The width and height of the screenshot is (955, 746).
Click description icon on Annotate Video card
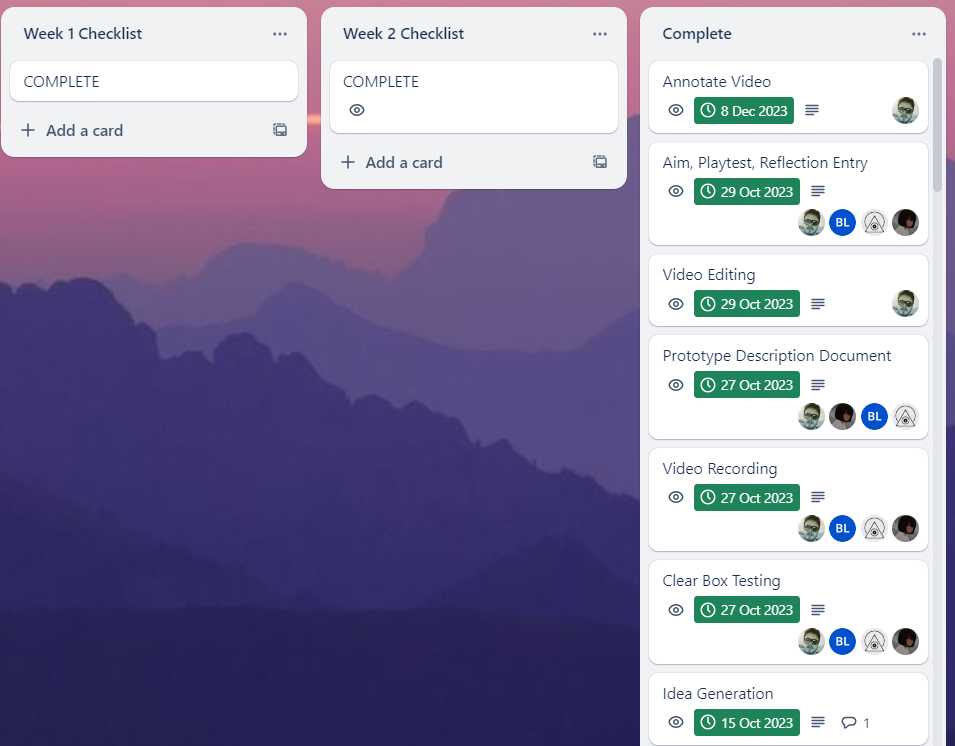(812, 110)
